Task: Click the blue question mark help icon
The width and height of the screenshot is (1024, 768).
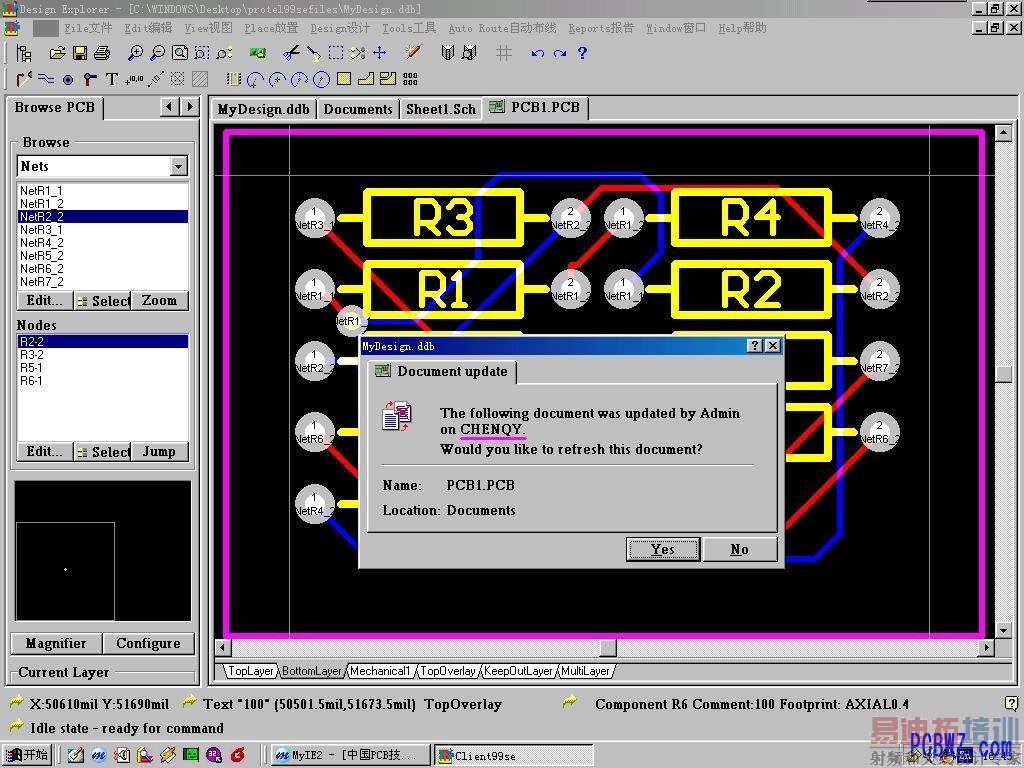Action: [582, 53]
